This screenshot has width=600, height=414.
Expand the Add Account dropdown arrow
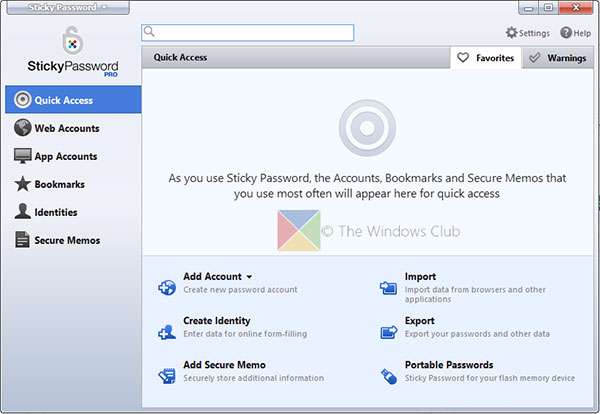(x=249, y=277)
